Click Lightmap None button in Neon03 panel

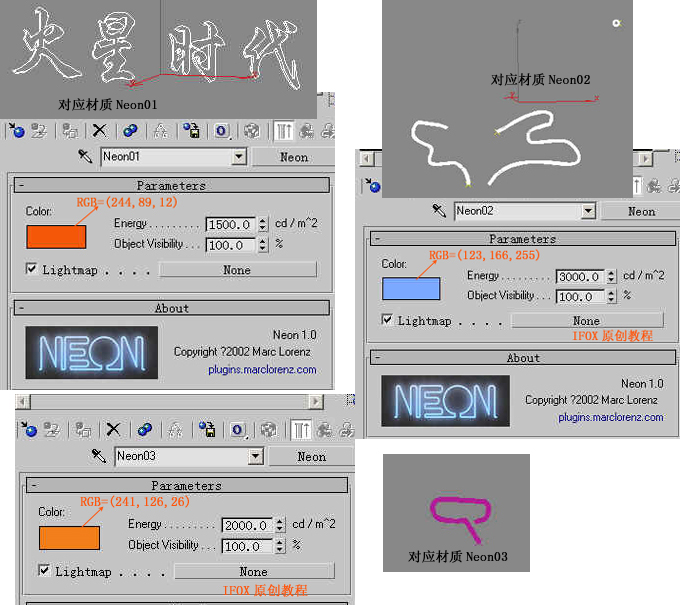254,571
